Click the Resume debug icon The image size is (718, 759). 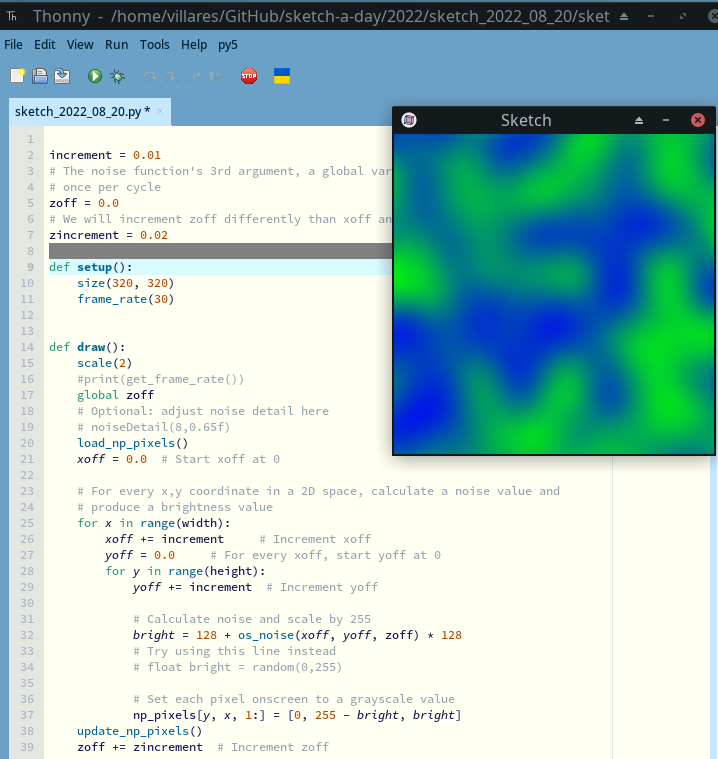coord(217,76)
